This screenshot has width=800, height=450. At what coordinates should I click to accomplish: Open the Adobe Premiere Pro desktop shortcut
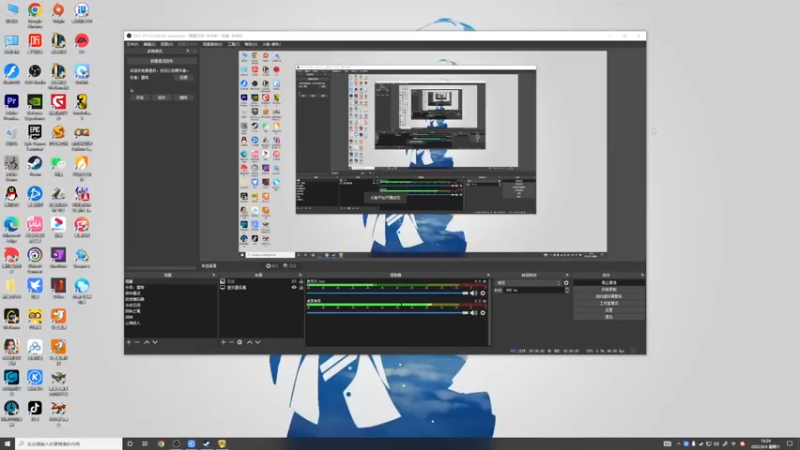(x=11, y=107)
